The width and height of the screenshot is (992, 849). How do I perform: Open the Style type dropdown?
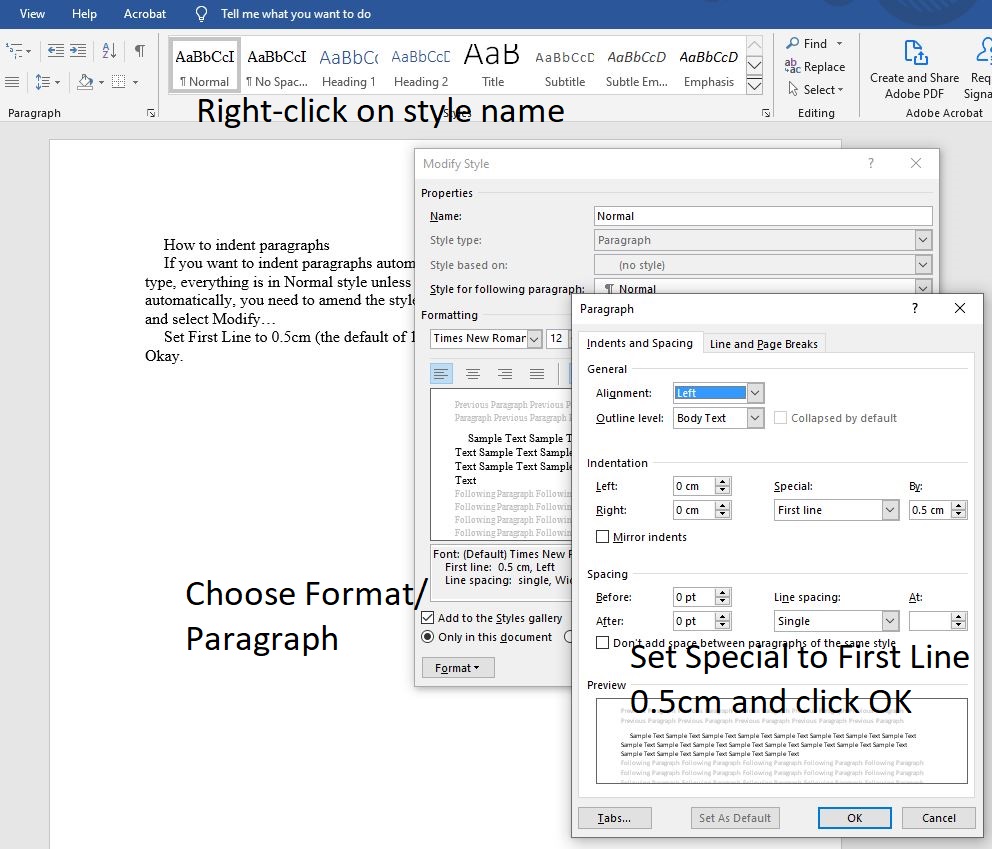923,240
